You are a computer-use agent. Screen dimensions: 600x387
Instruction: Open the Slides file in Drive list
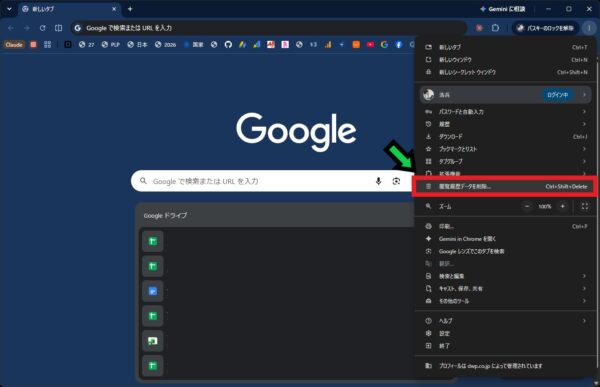pos(153,341)
